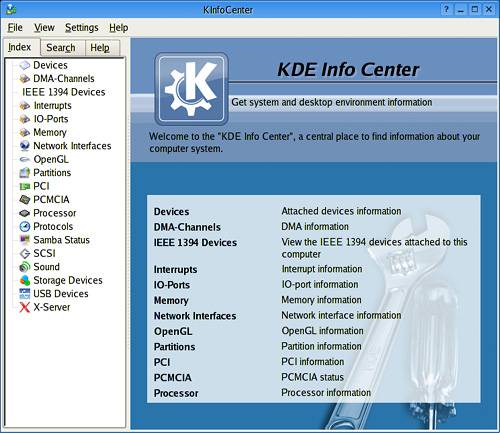This screenshot has height=433, width=500.
Task: Open the View menu
Action: pyautogui.click(x=44, y=28)
